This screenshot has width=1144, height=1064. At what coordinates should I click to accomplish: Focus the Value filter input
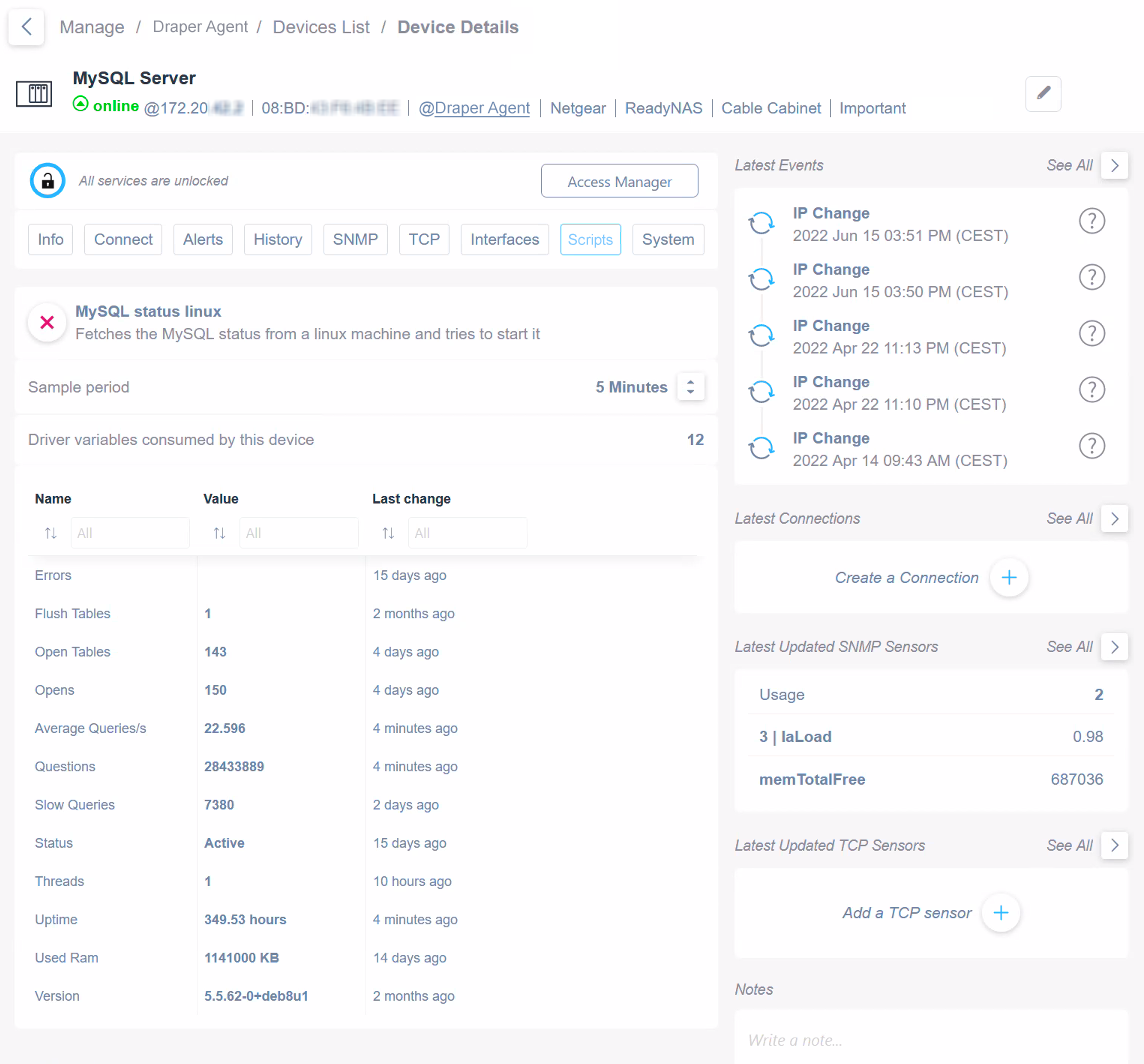pos(299,533)
